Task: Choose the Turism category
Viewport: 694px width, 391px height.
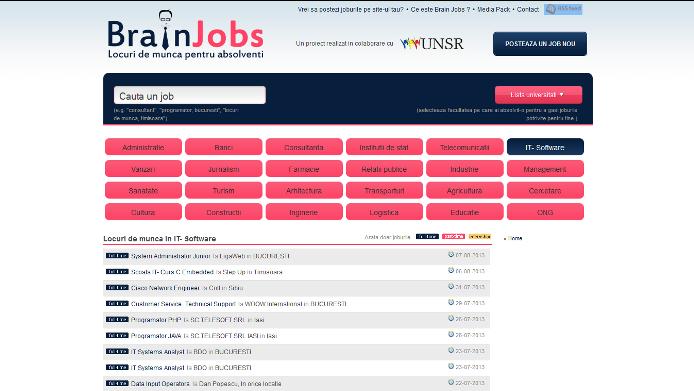Action: (x=224, y=190)
